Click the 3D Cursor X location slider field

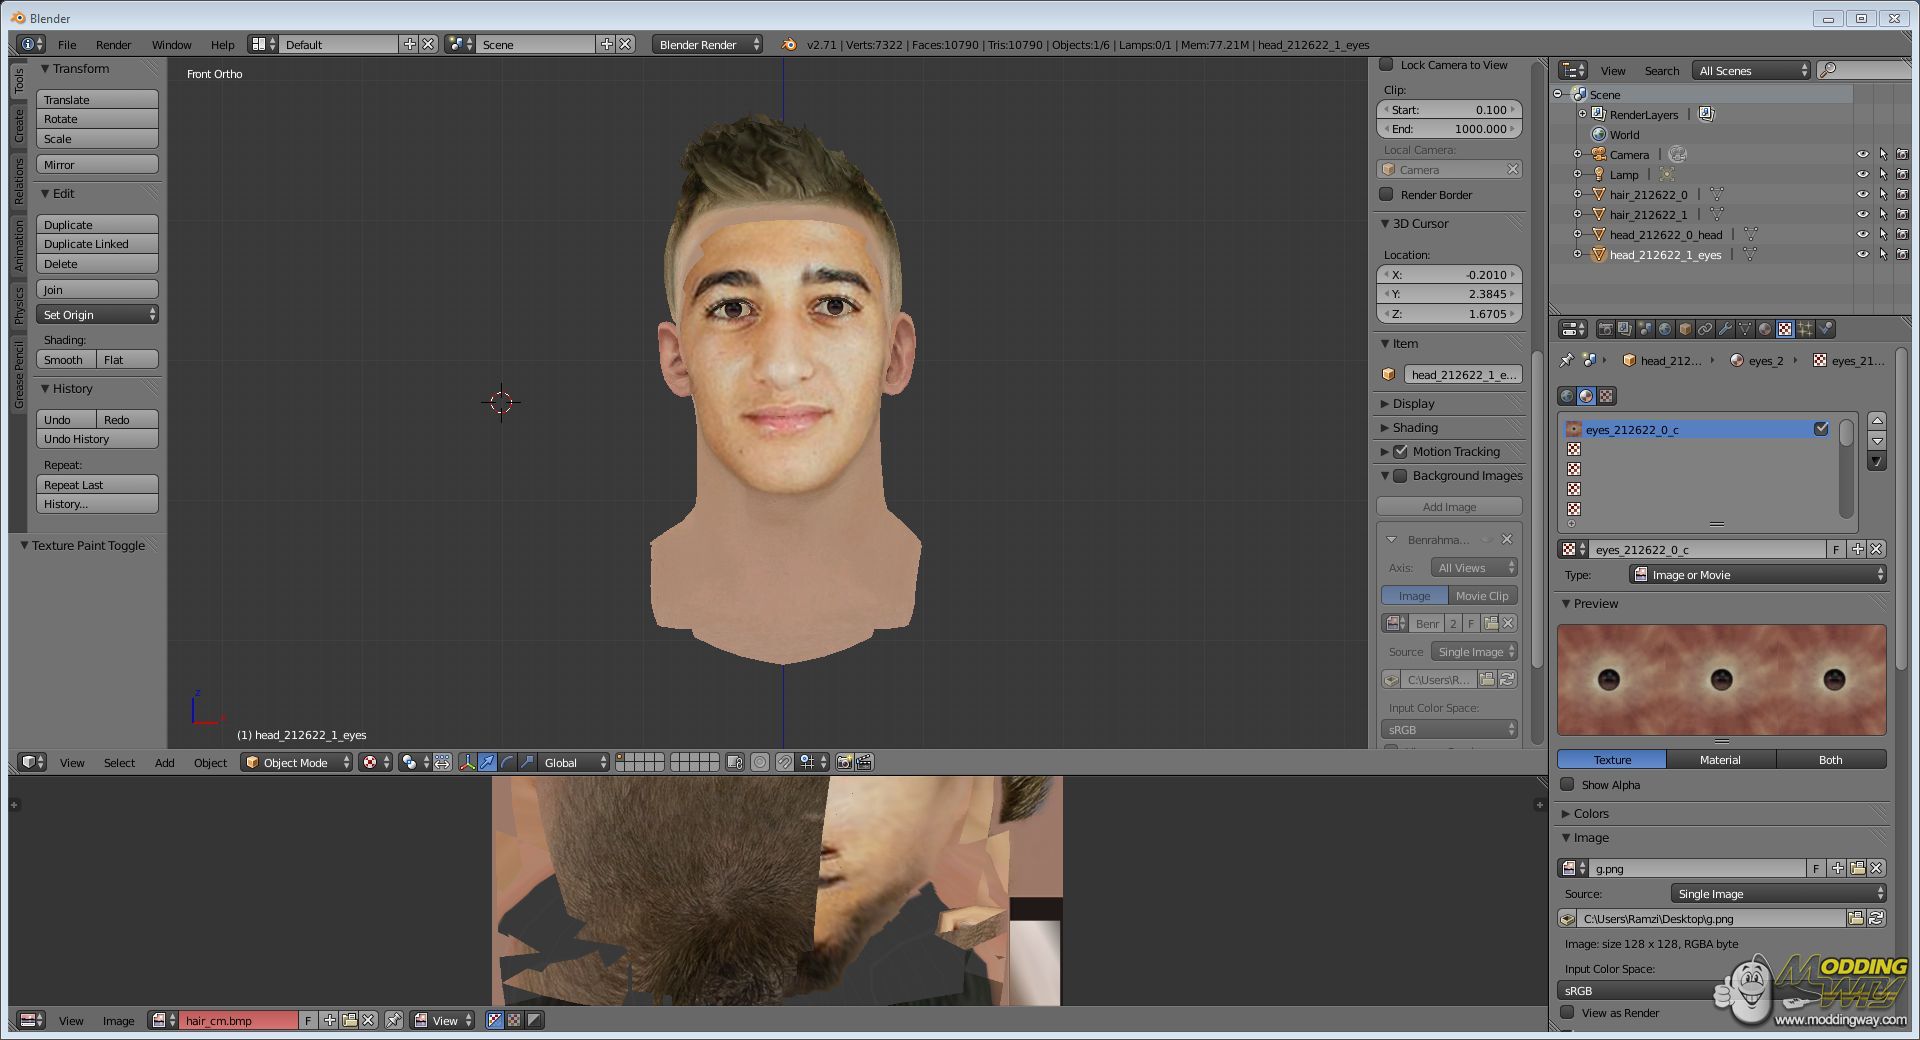(x=1449, y=275)
